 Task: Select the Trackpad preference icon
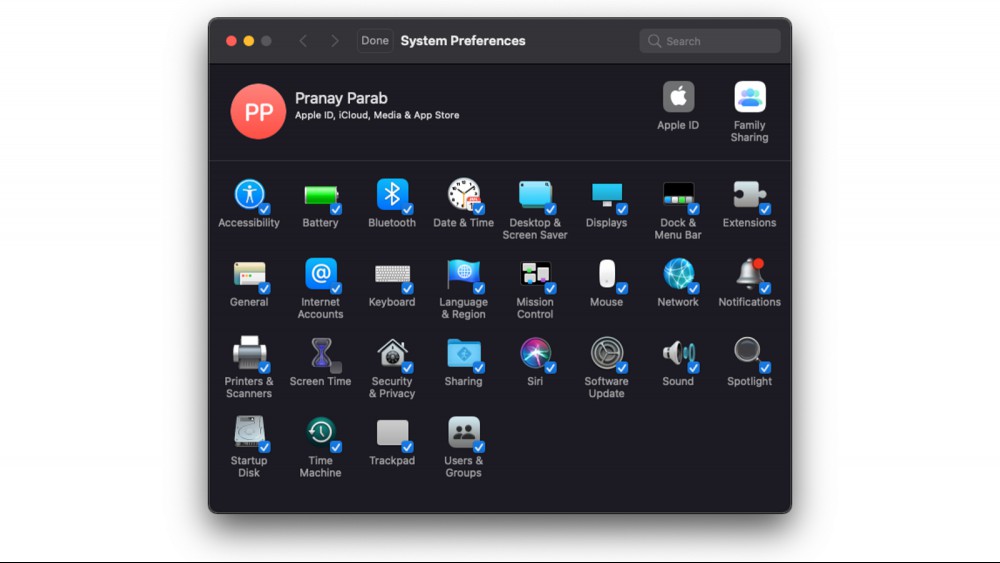click(x=392, y=432)
